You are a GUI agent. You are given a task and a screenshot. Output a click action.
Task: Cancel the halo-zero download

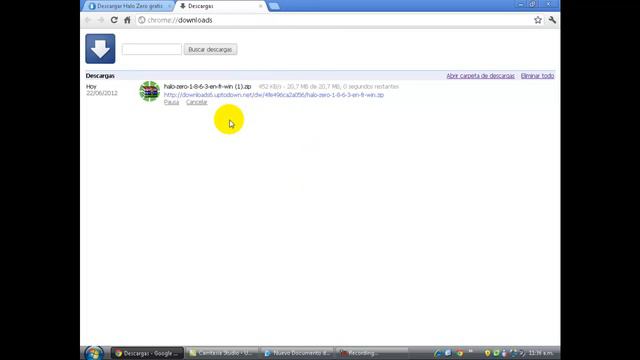point(197,102)
